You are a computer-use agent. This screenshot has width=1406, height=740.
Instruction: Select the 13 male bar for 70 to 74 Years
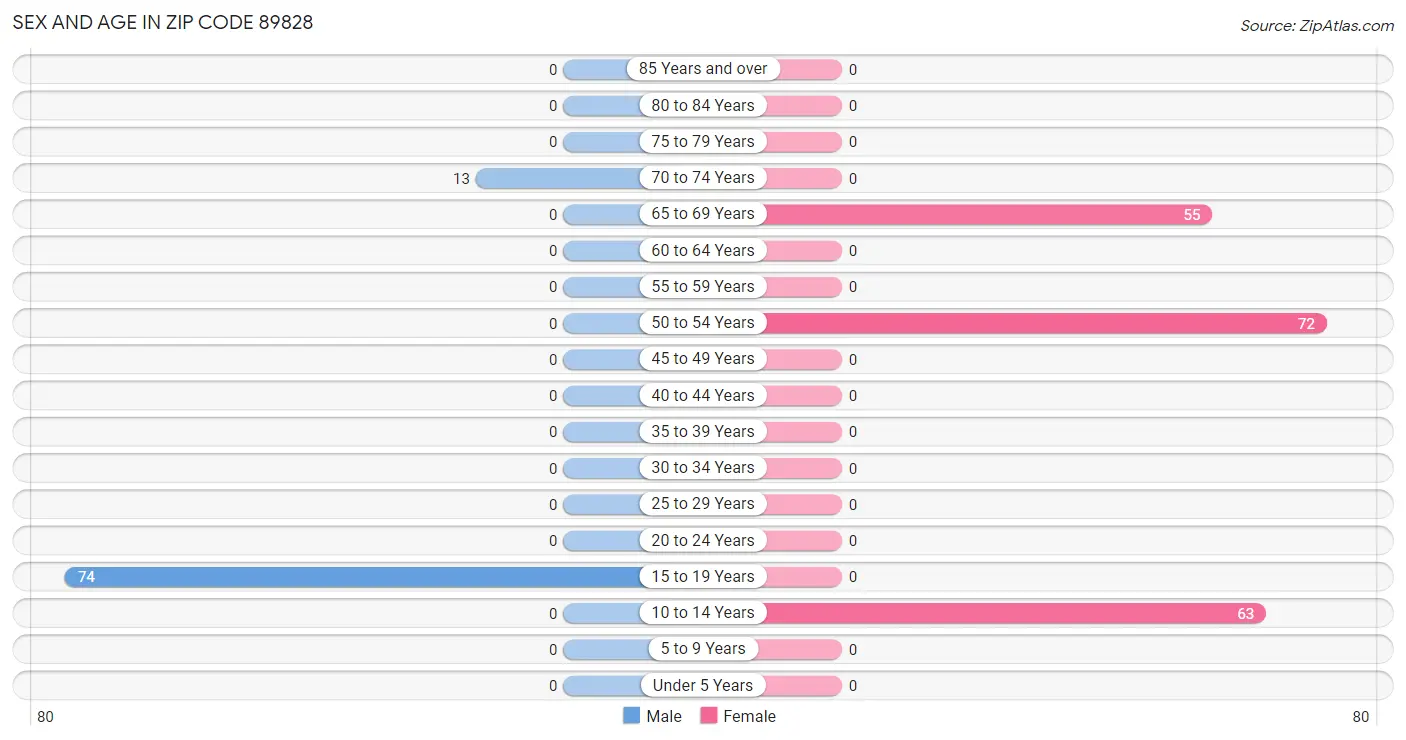[559, 178]
